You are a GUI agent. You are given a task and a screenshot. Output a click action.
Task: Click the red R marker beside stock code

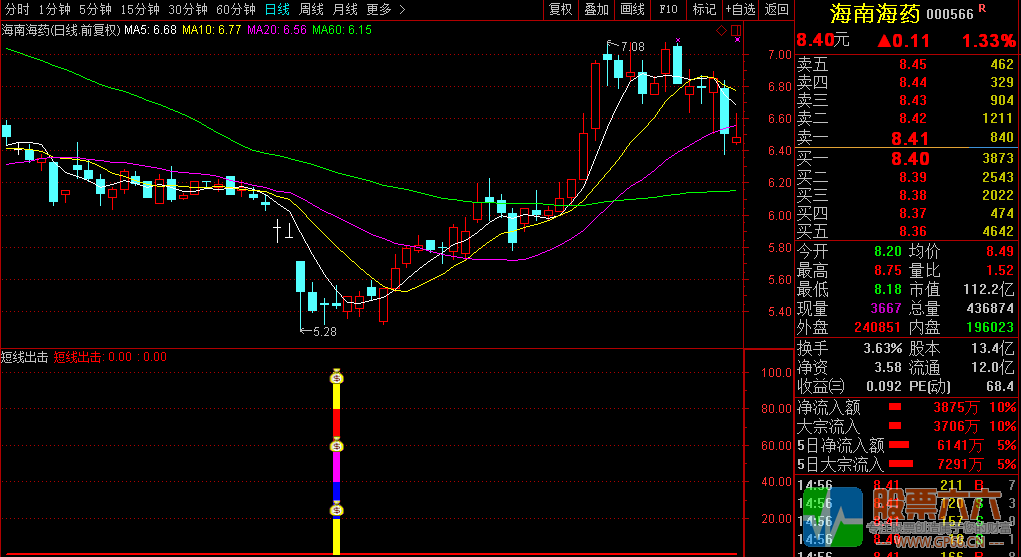(x=981, y=8)
